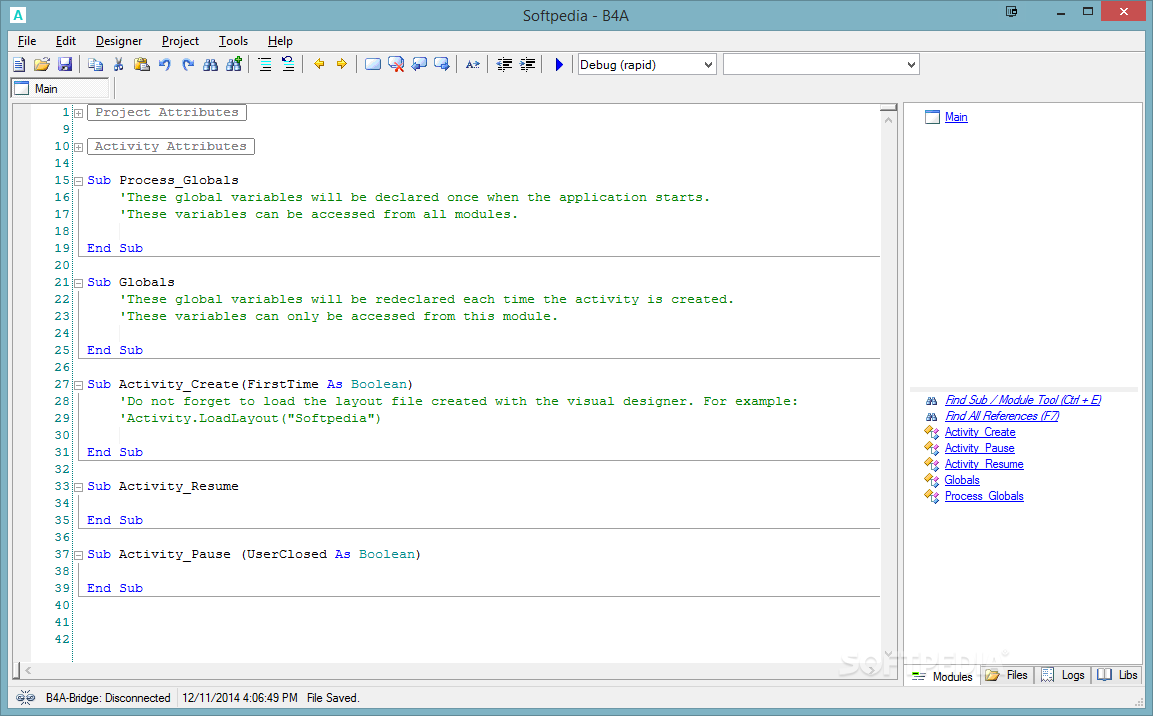This screenshot has height=716, width=1153.
Task: Click the autocomplete A icon
Action: (x=473, y=65)
